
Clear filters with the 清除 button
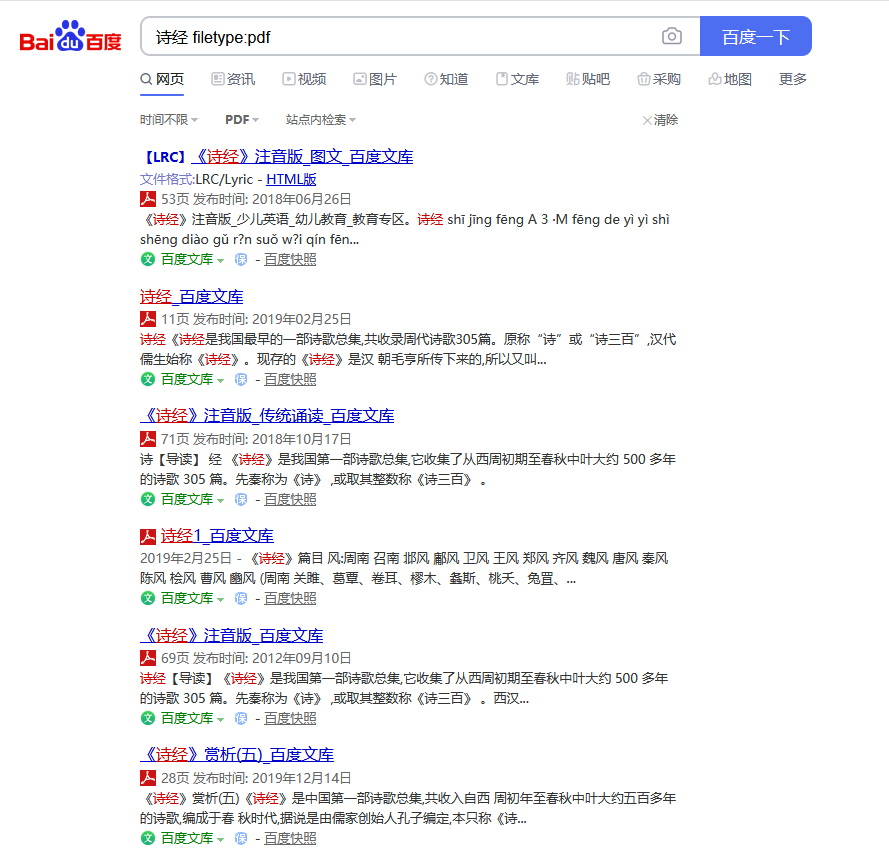[x=661, y=120]
